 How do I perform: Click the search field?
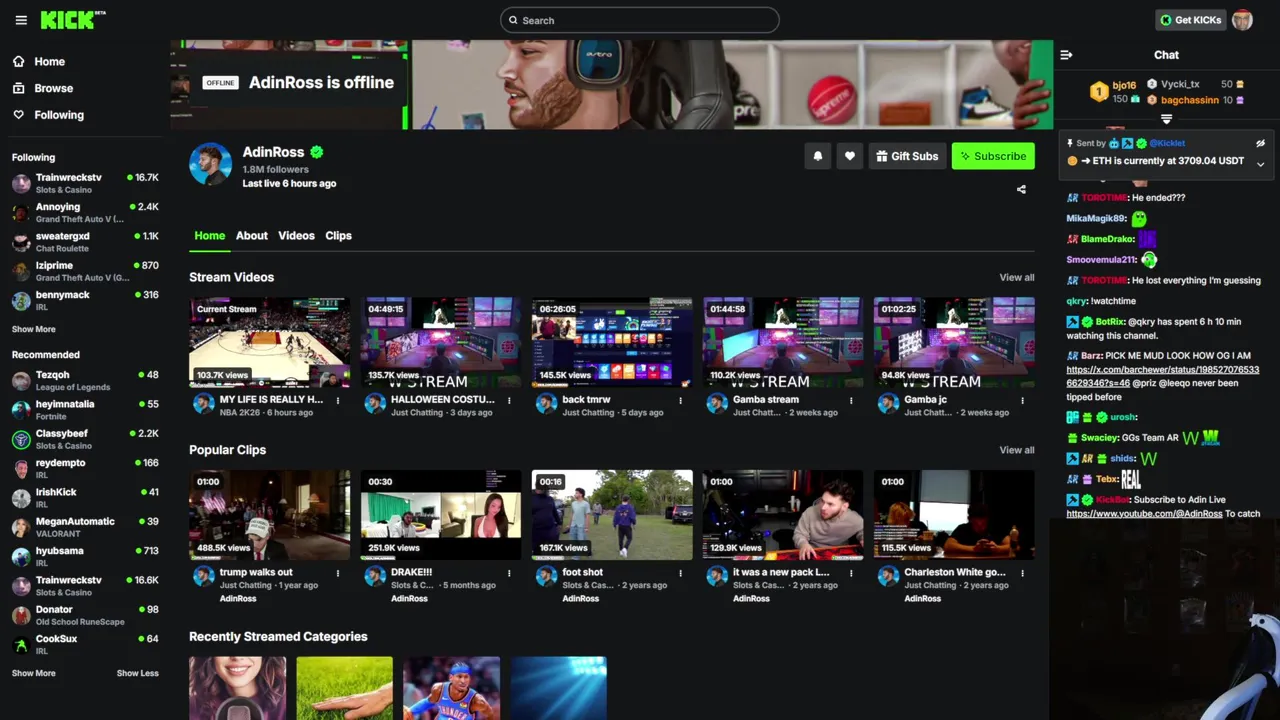coord(640,20)
